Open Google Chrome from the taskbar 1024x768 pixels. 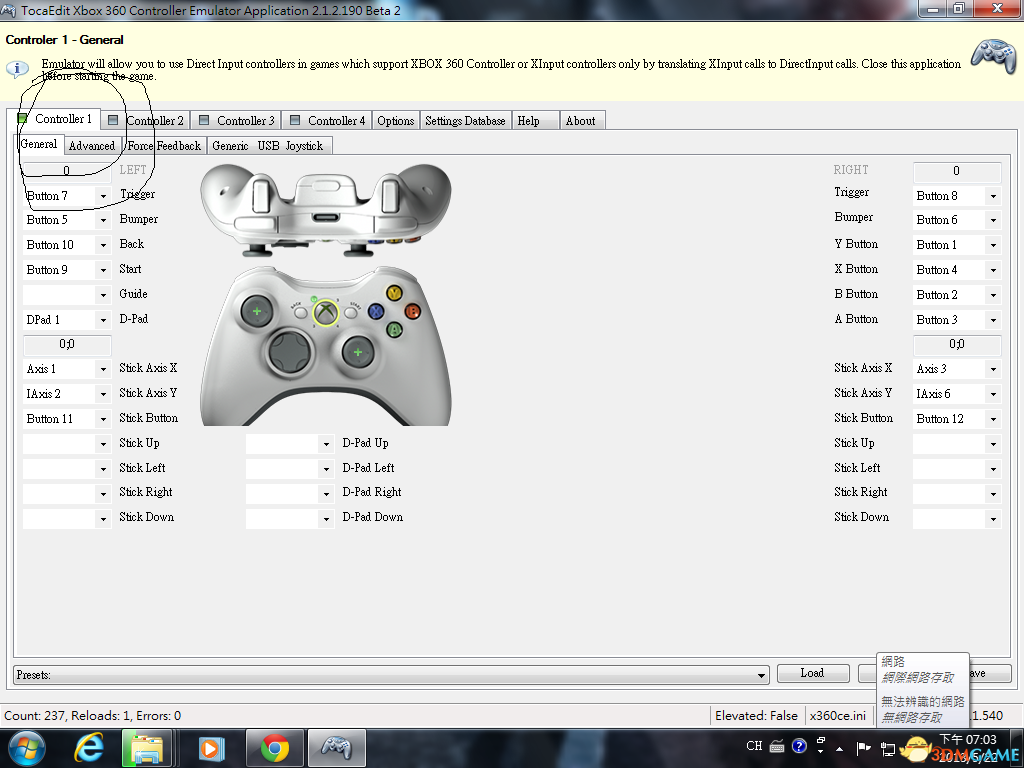(x=275, y=747)
